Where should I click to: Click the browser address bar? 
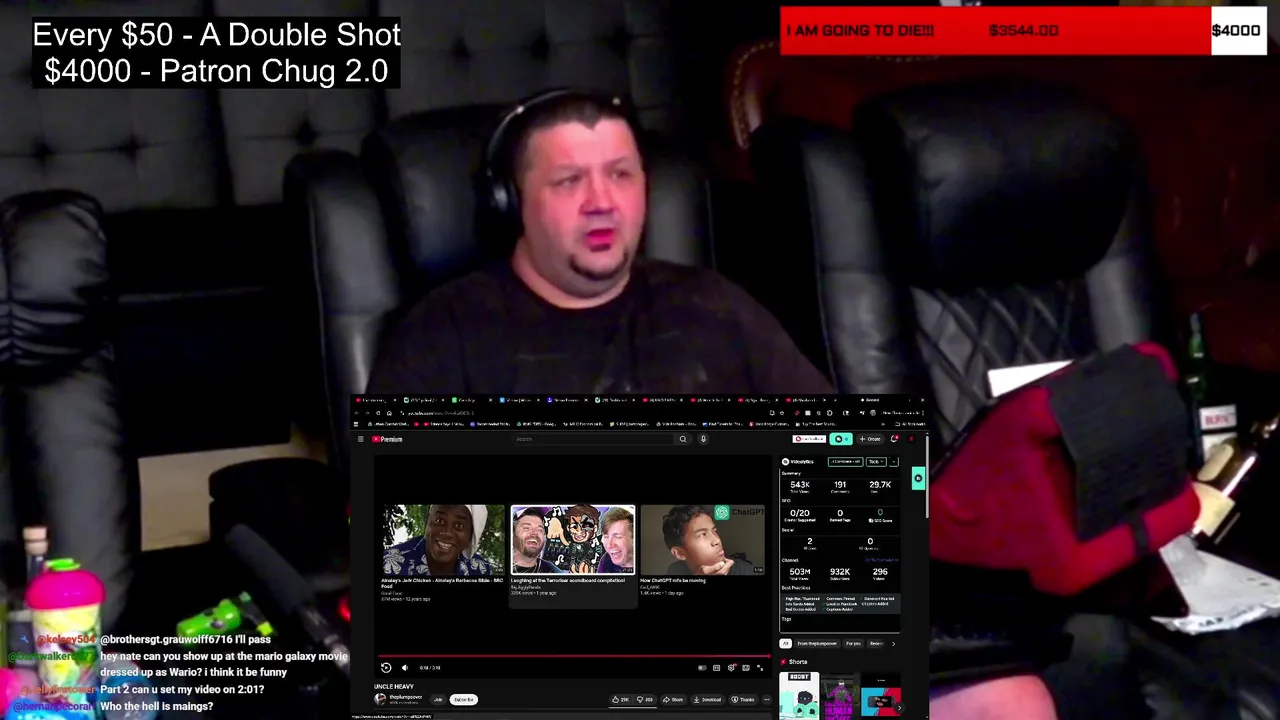coord(580,413)
